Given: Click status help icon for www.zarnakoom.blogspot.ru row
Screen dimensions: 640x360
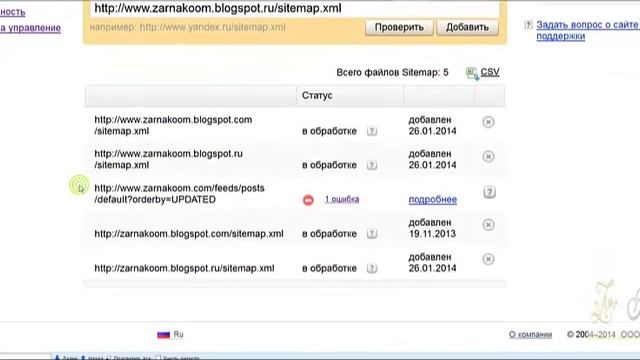Looking at the screenshot, I should tap(371, 165).
